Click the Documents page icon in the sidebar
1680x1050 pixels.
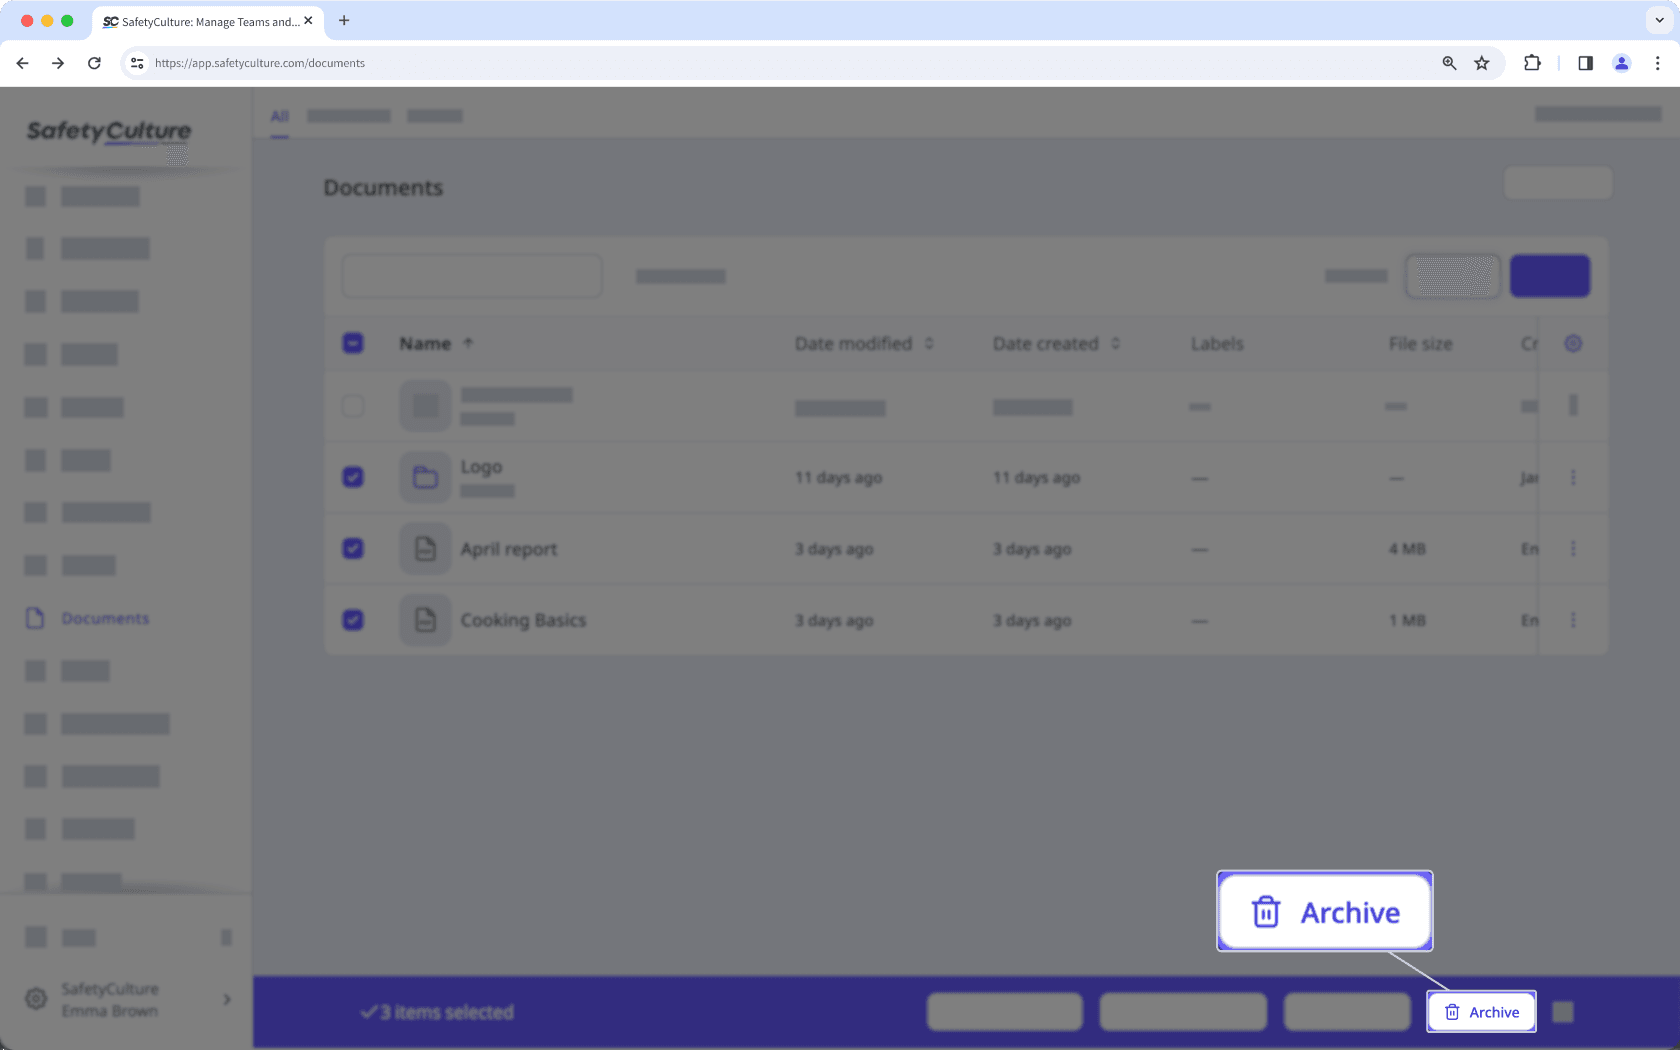point(36,618)
